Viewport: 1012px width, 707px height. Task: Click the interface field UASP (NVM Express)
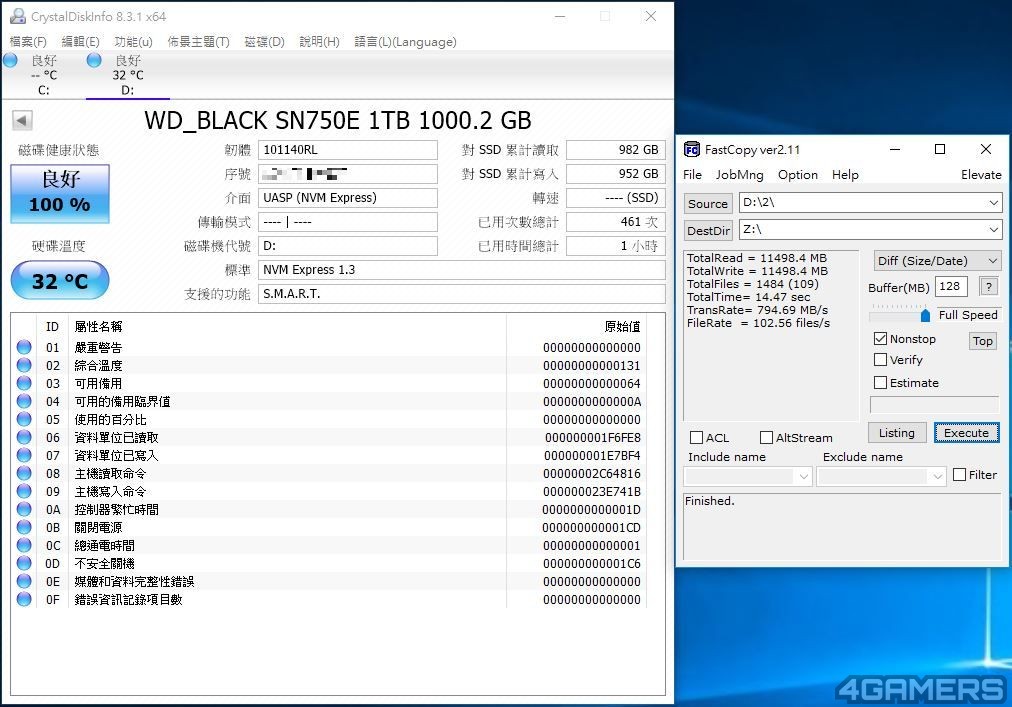coord(347,198)
